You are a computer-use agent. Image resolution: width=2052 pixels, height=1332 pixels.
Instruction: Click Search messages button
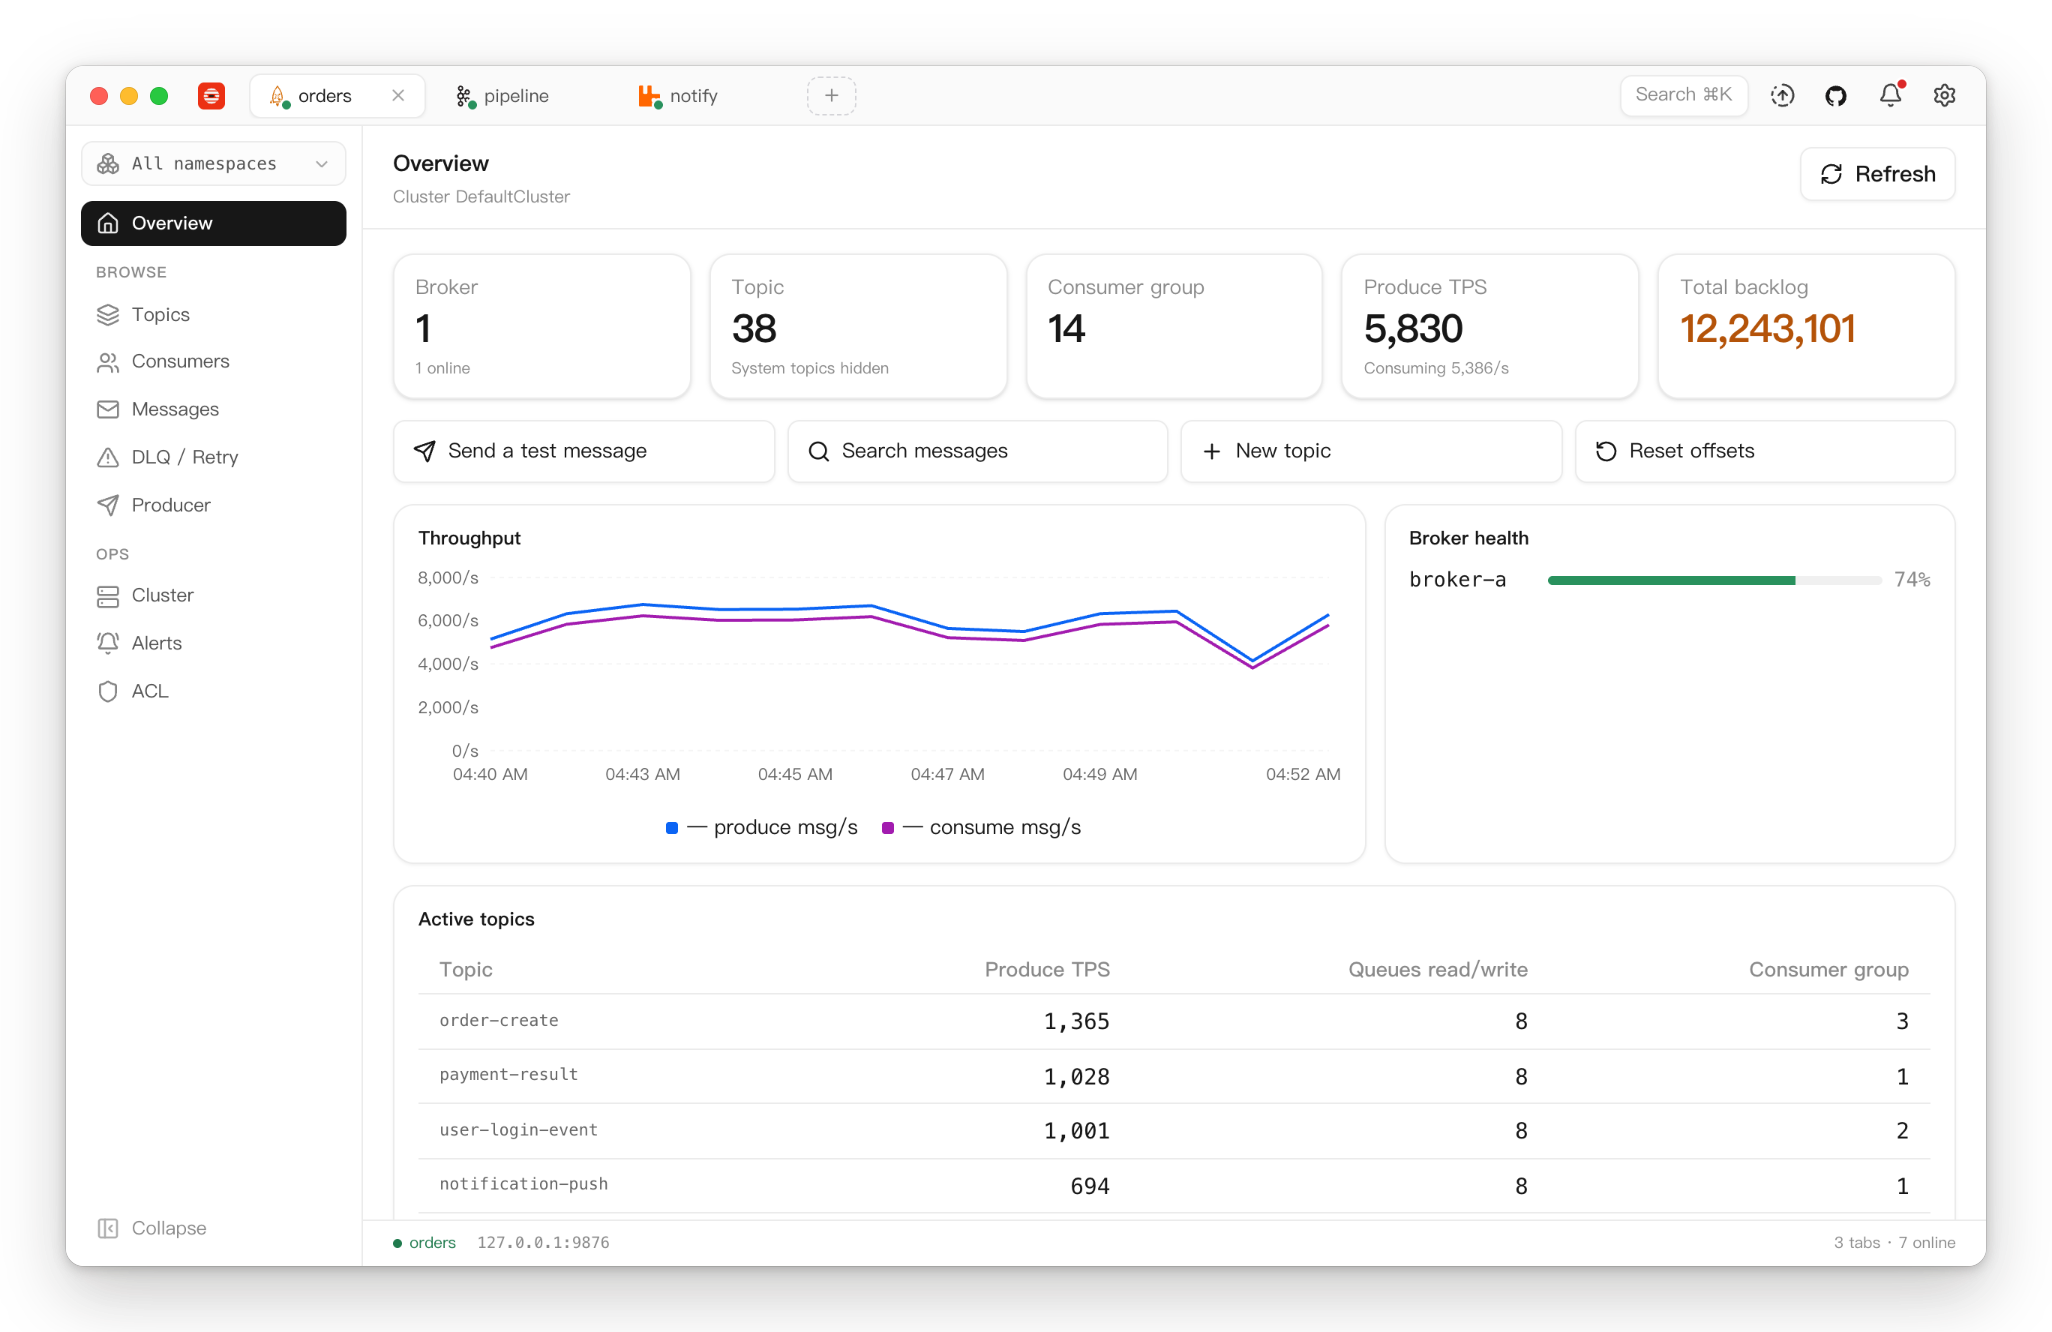977,451
